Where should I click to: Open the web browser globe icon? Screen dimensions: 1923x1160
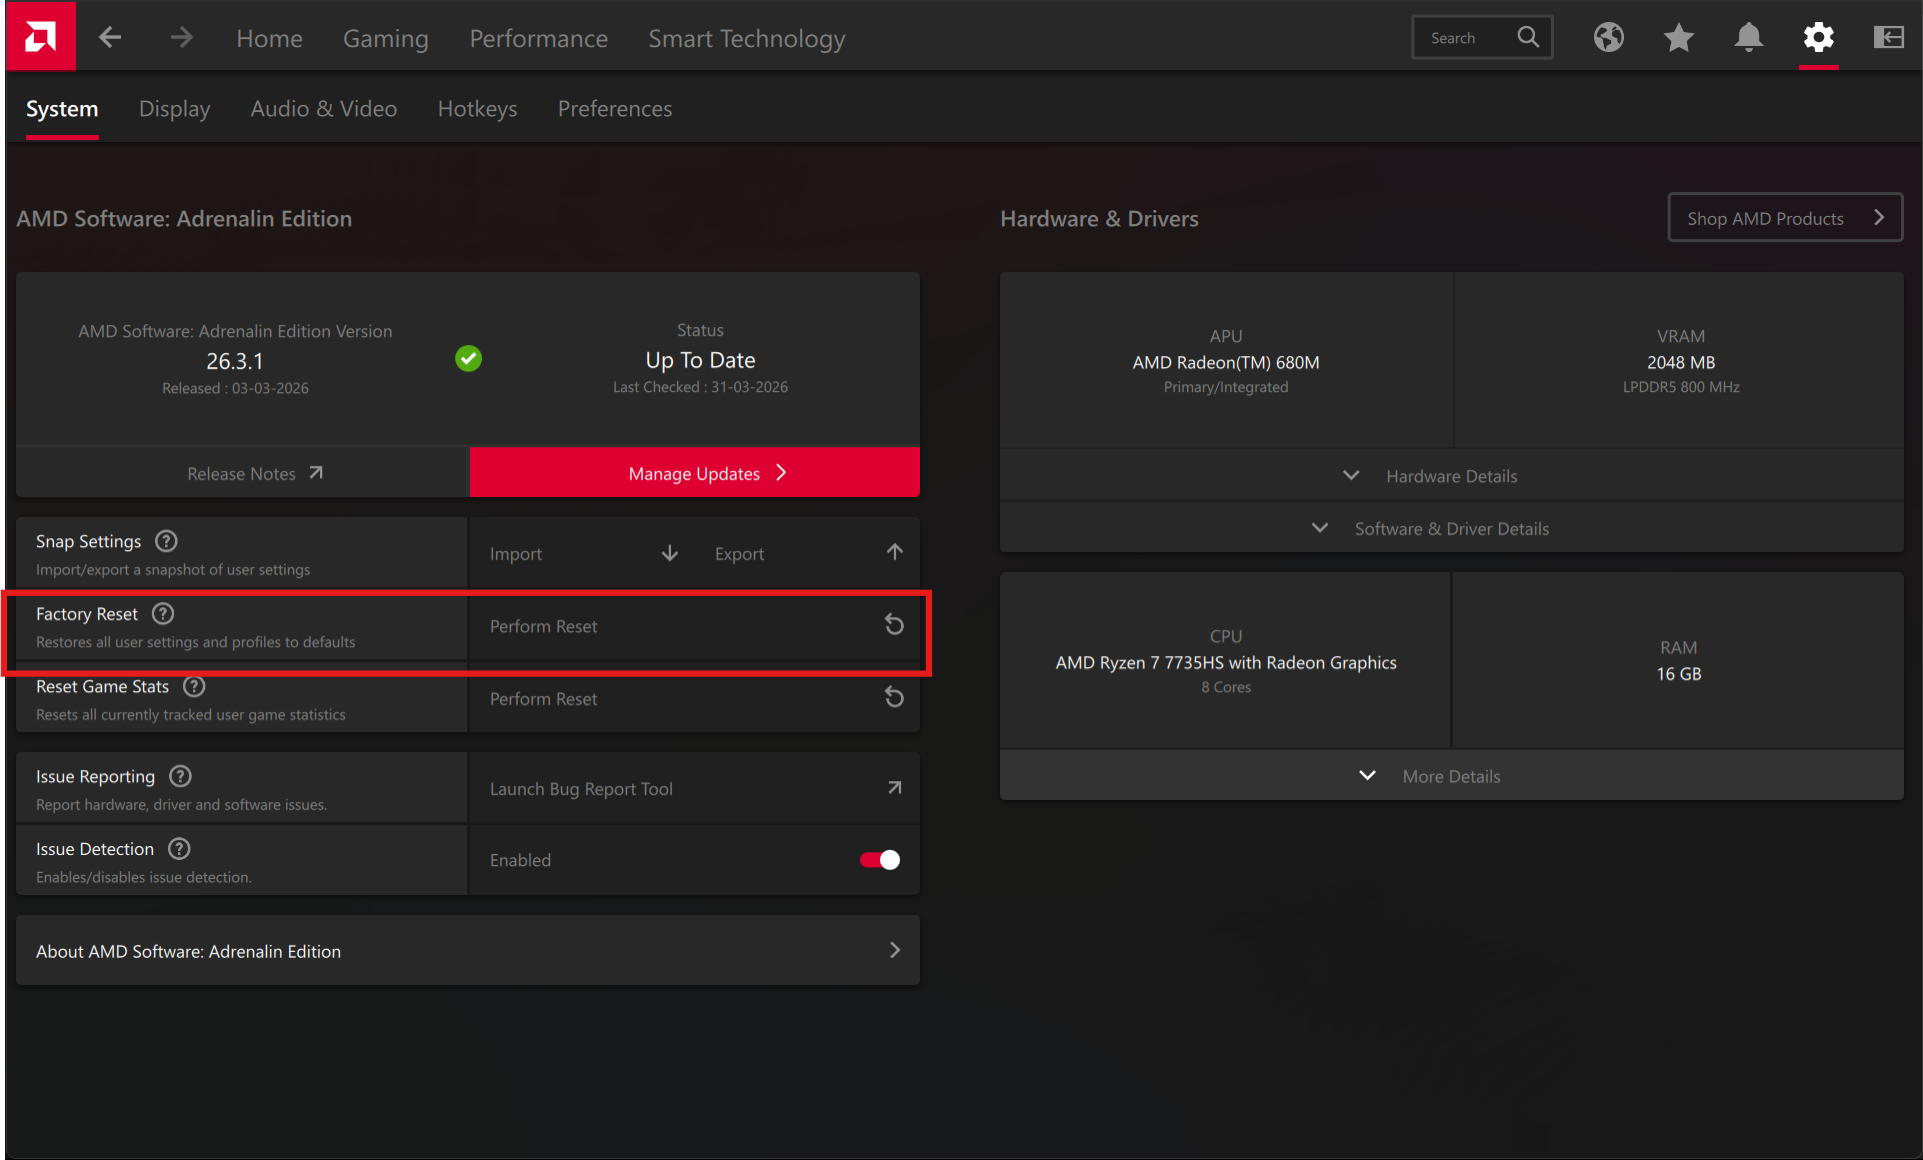pos(1608,38)
